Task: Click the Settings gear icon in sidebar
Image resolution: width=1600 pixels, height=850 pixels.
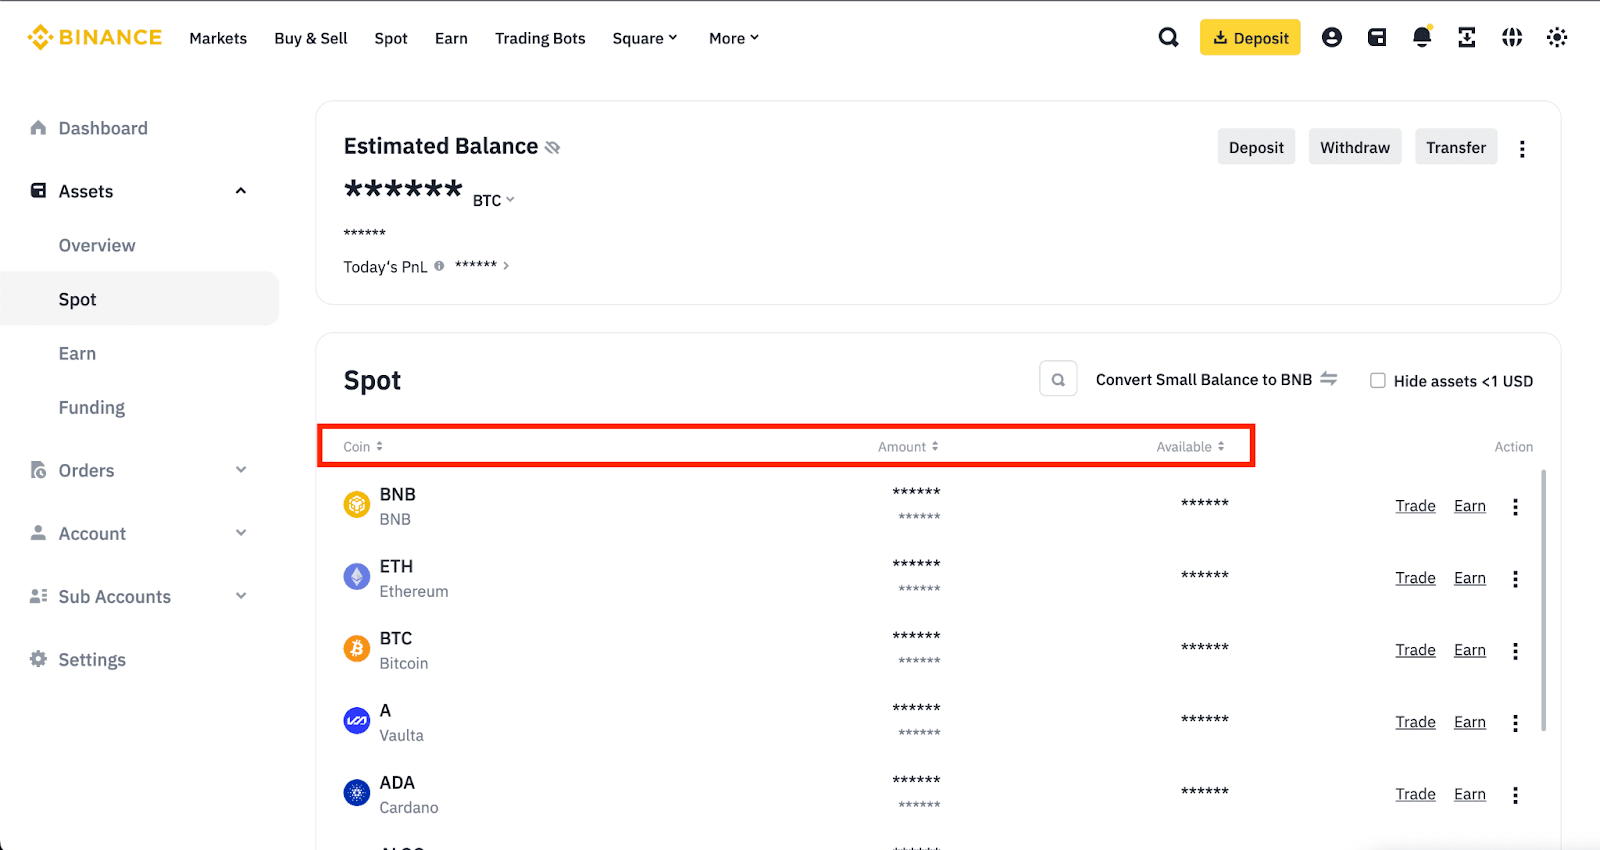Action: (x=38, y=659)
